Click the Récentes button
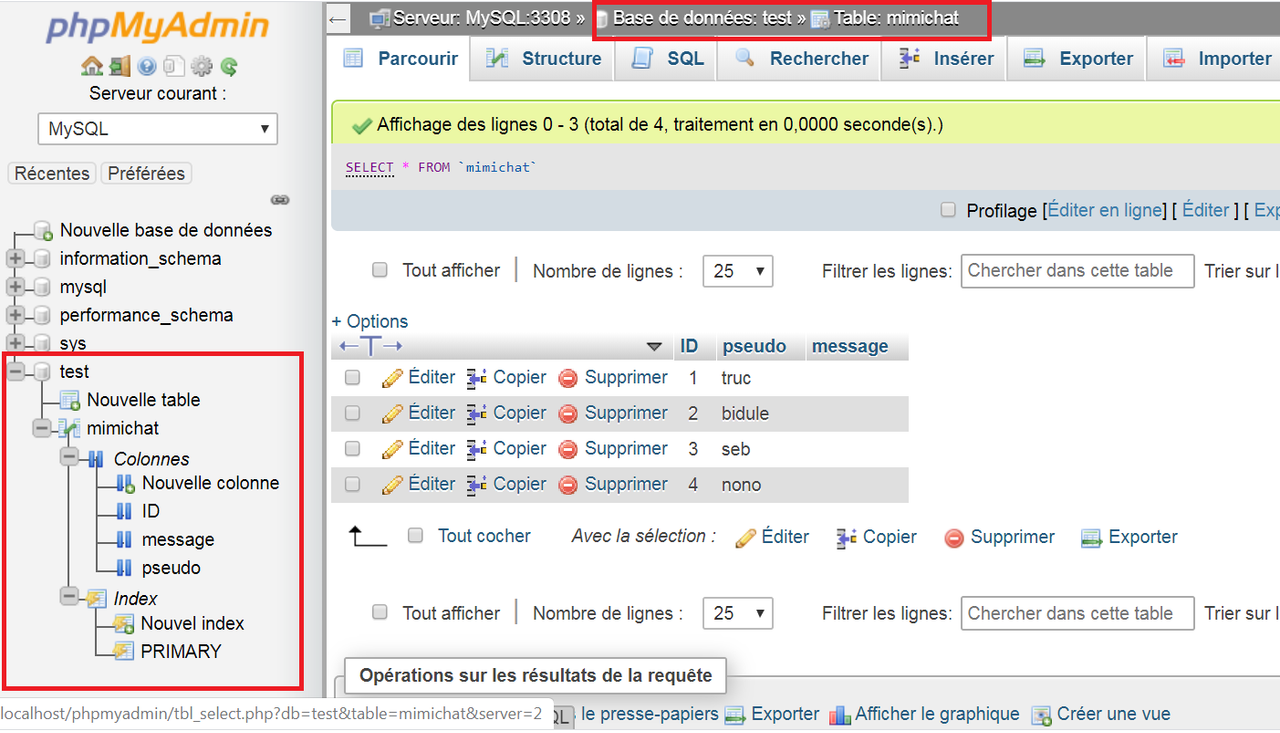This screenshot has width=1280, height=733. tap(51, 173)
